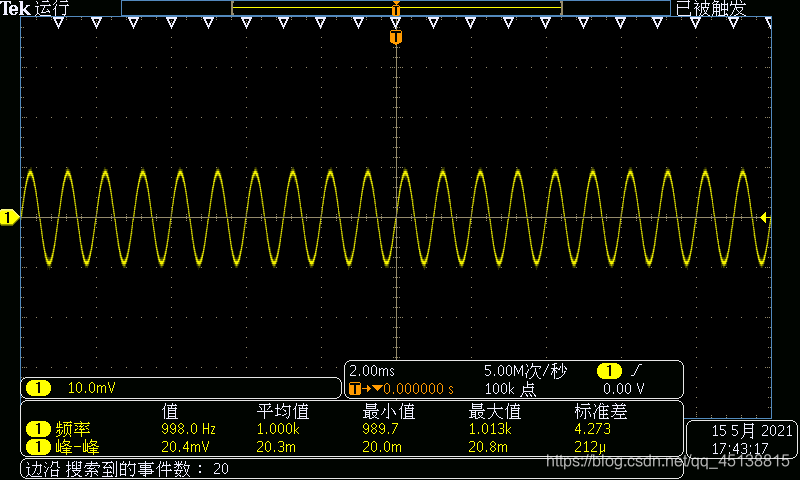Click the 最小值 column header
This screenshot has width=800, height=480.
(x=389, y=411)
